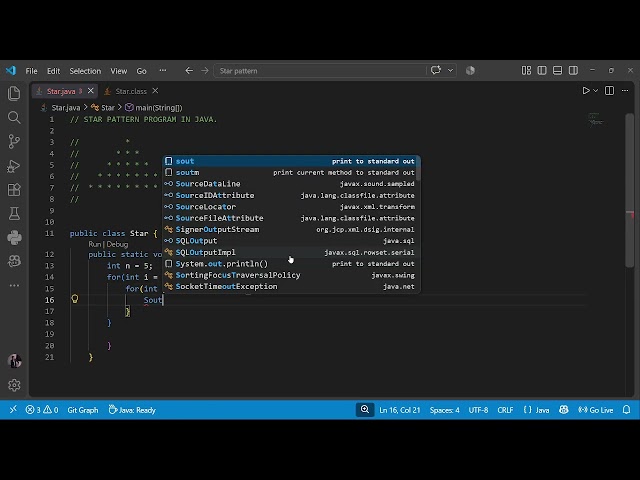Change line endings via CRLF
Image resolution: width=640 pixels, height=480 pixels.
pos(505,410)
